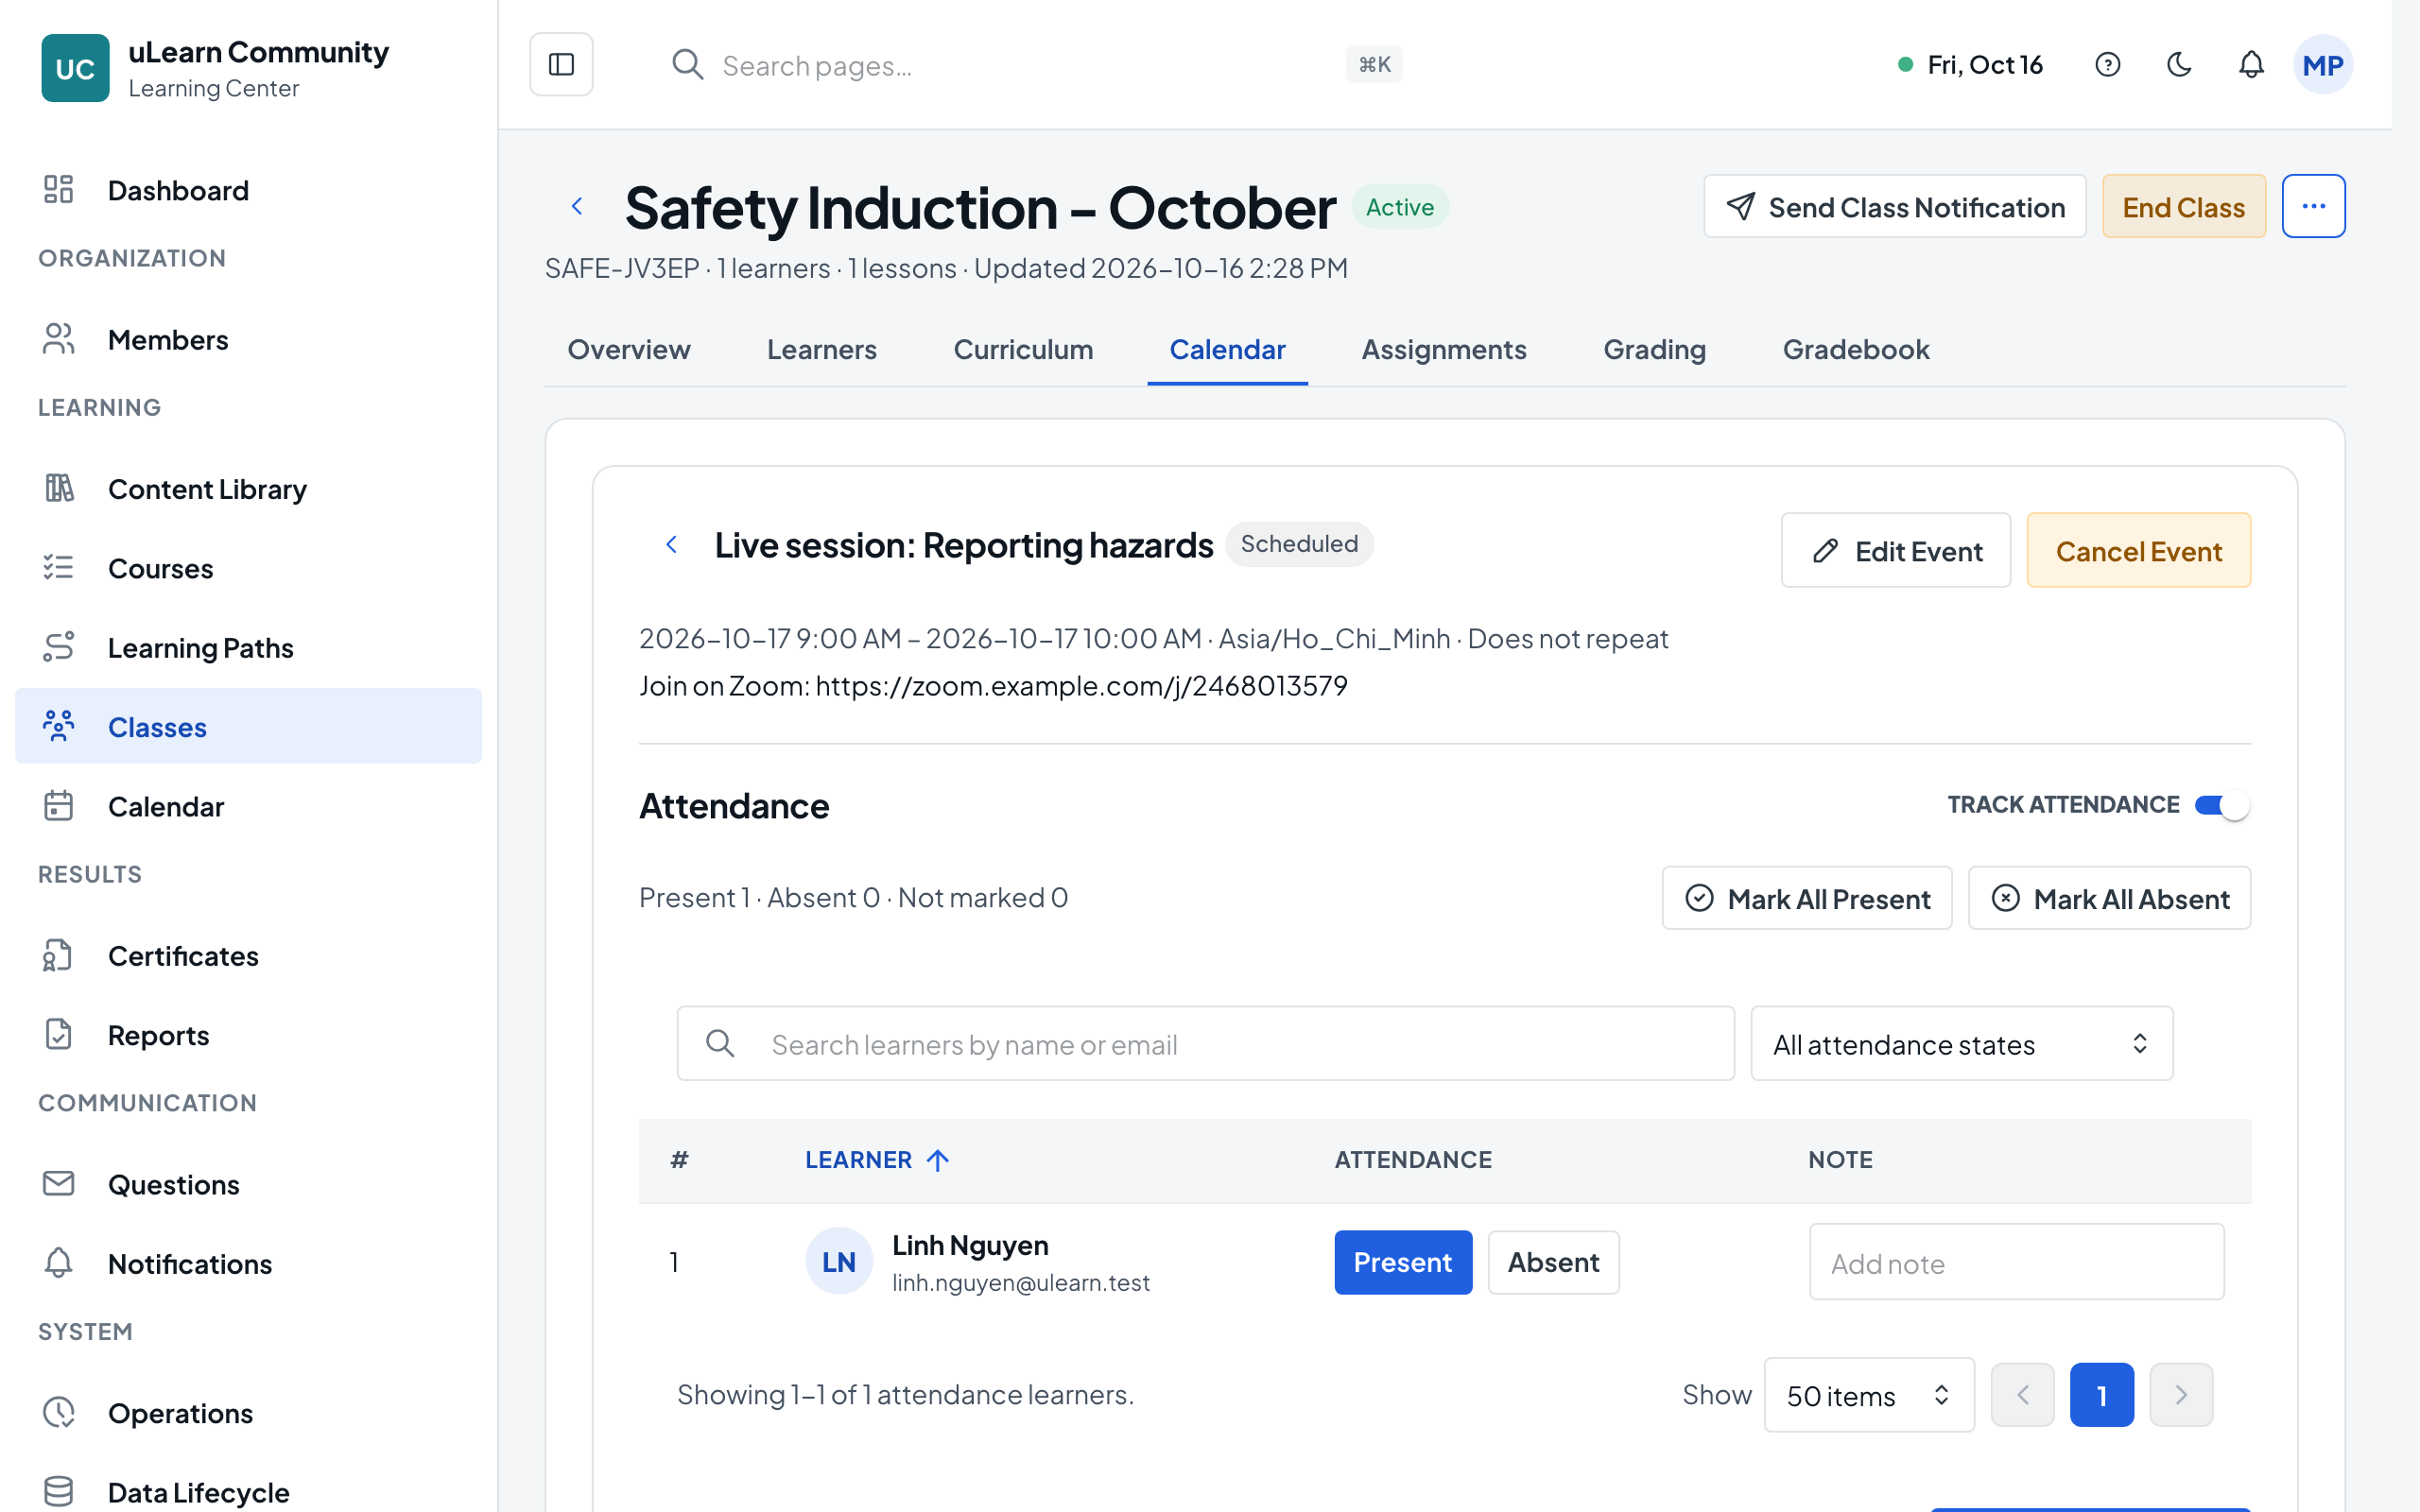Open Members in sidebar
The width and height of the screenshot is (2420, 1512).
click(248, 339)
